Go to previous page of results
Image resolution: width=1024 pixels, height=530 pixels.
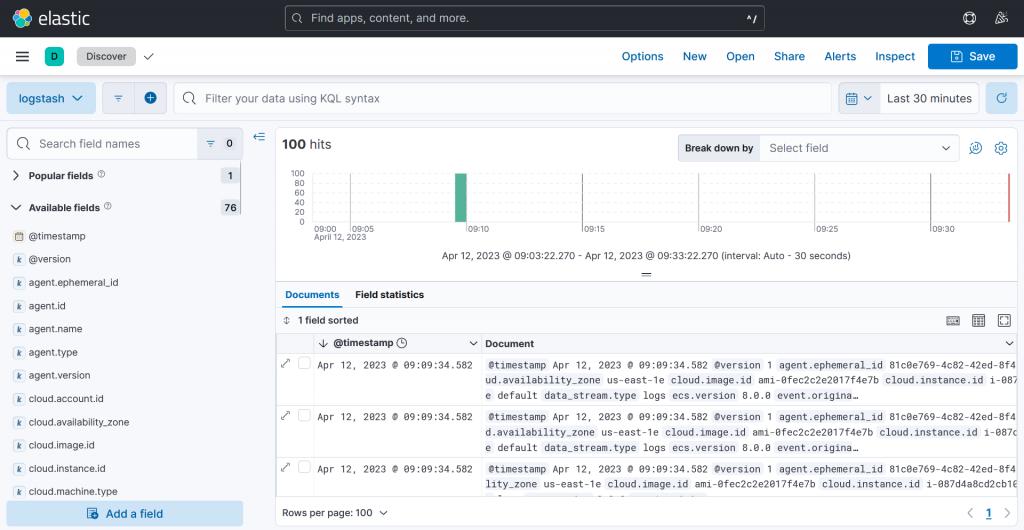pos(970,512)
